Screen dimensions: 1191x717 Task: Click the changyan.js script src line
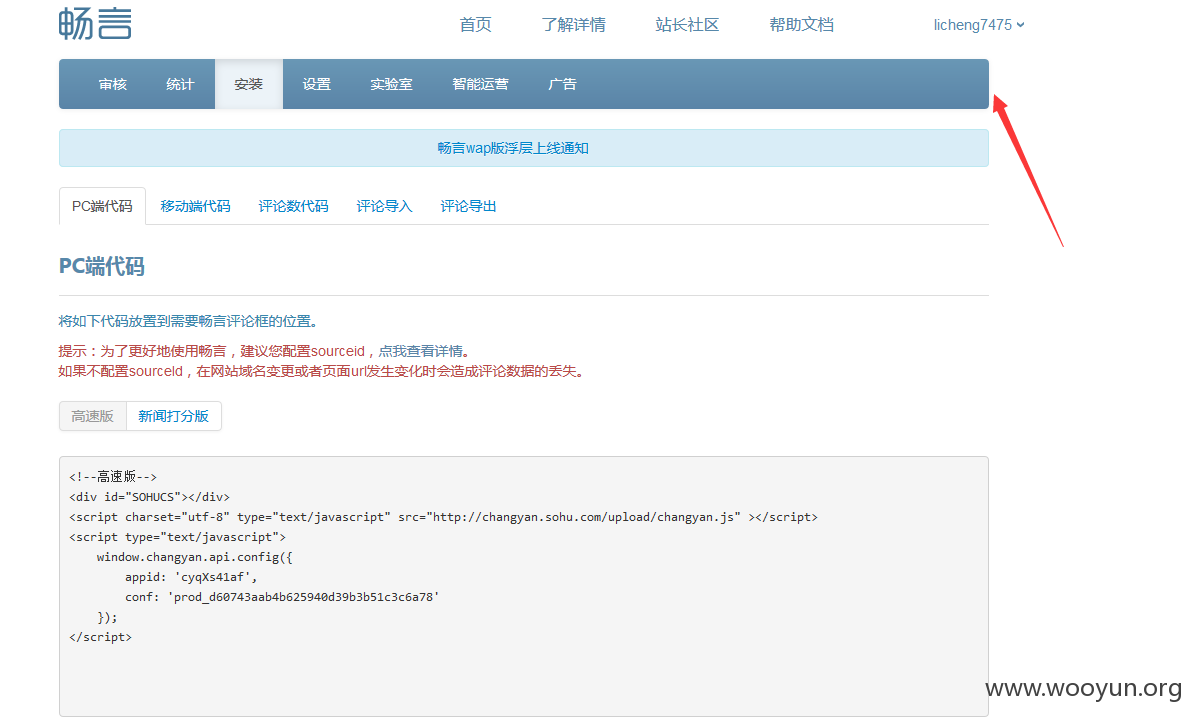point(444,517)
